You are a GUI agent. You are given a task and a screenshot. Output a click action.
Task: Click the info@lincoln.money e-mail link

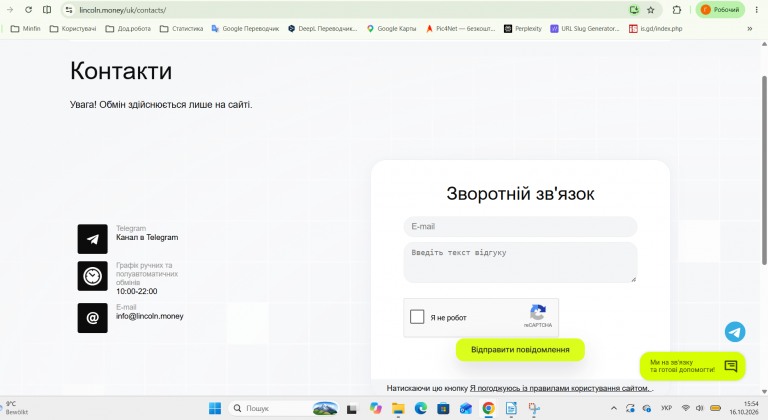coord(149,316)
